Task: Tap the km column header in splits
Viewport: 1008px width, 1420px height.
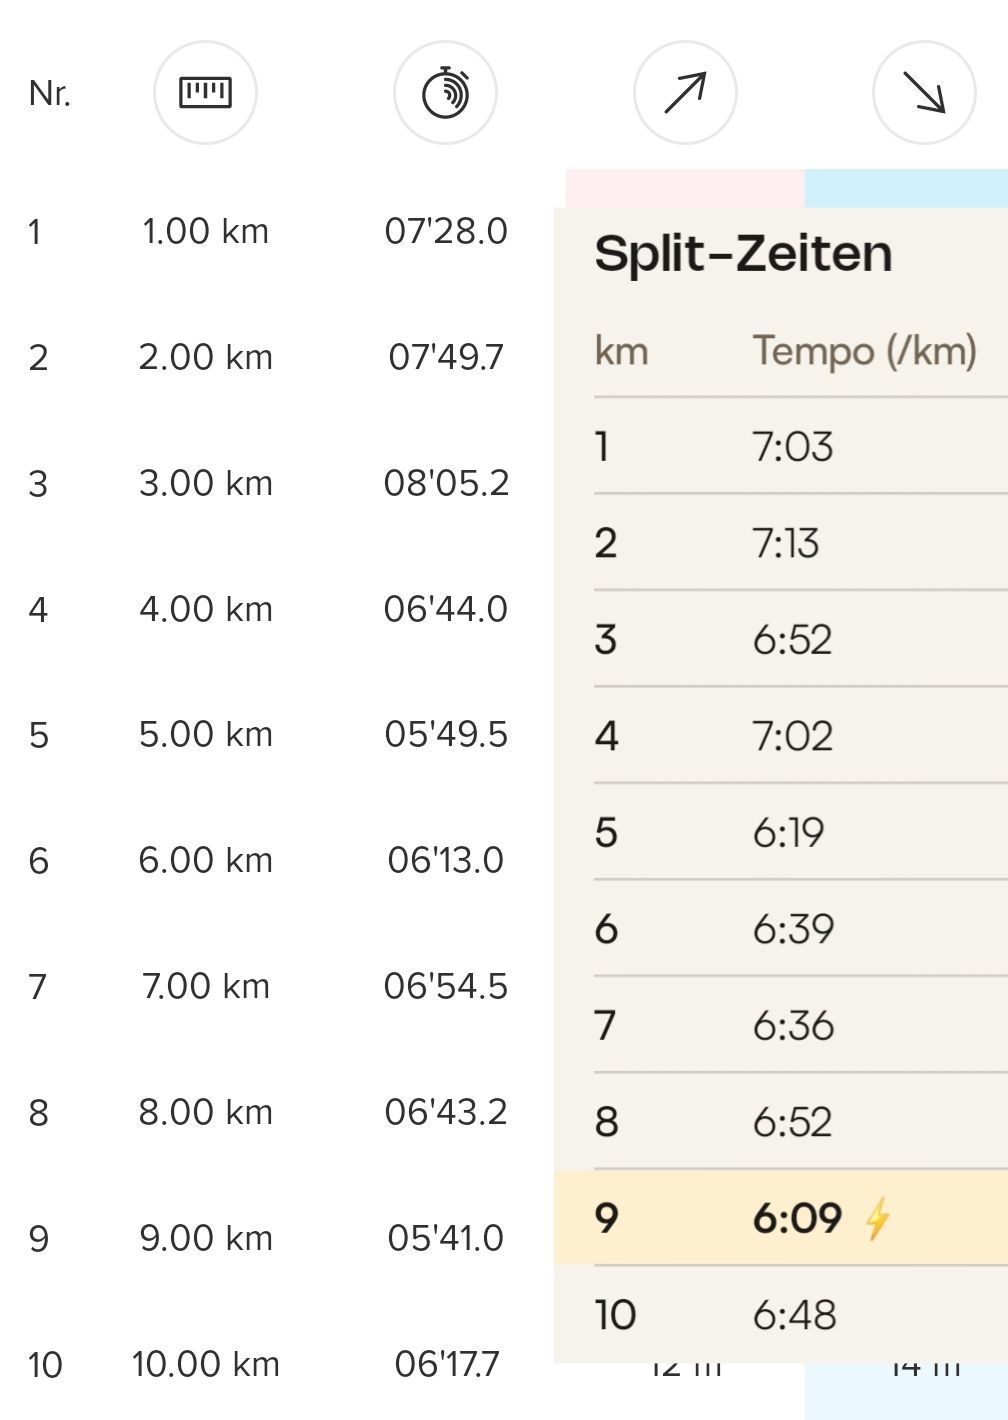Action: tap(621, 351)
